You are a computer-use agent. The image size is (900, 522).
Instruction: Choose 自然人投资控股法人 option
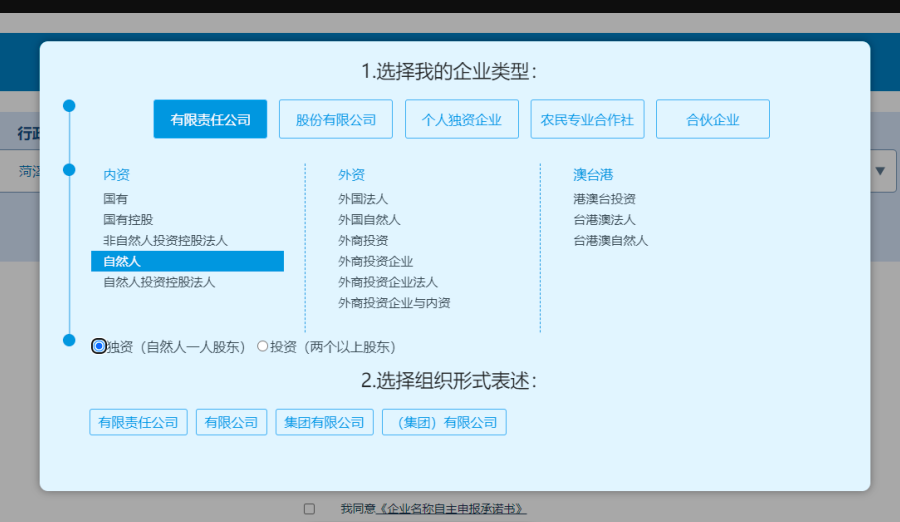pos(159,282)
